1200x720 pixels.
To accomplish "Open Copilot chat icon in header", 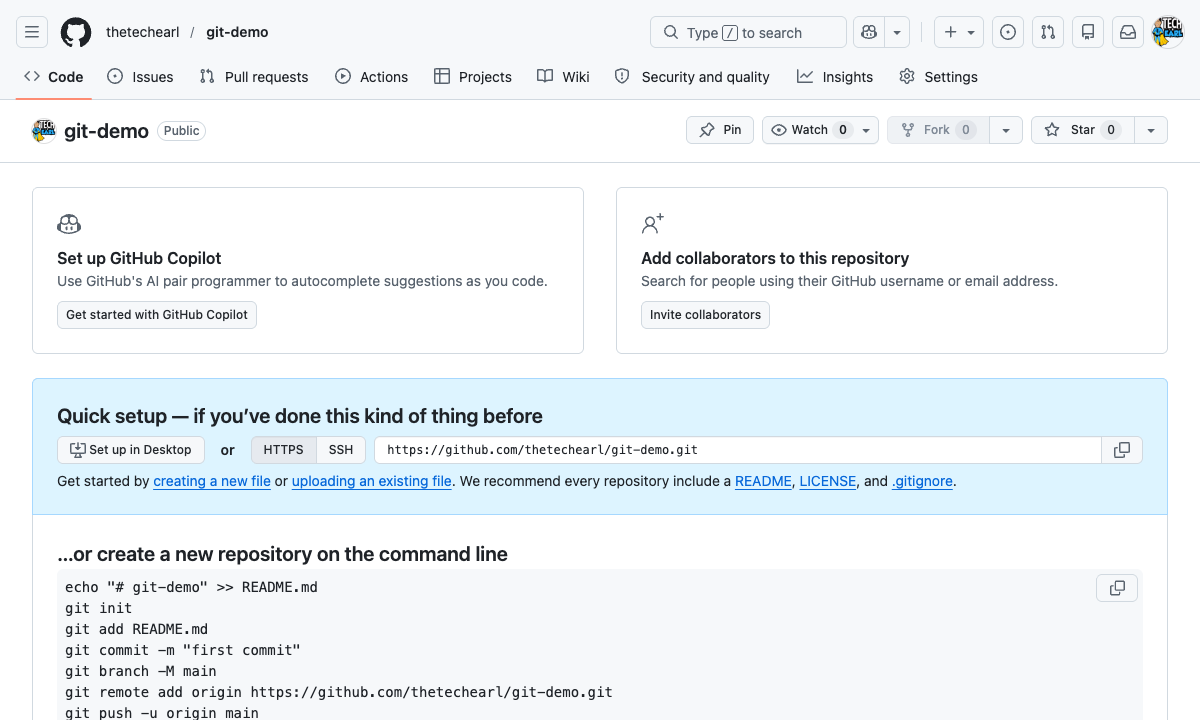I will (x=869, y=32).
